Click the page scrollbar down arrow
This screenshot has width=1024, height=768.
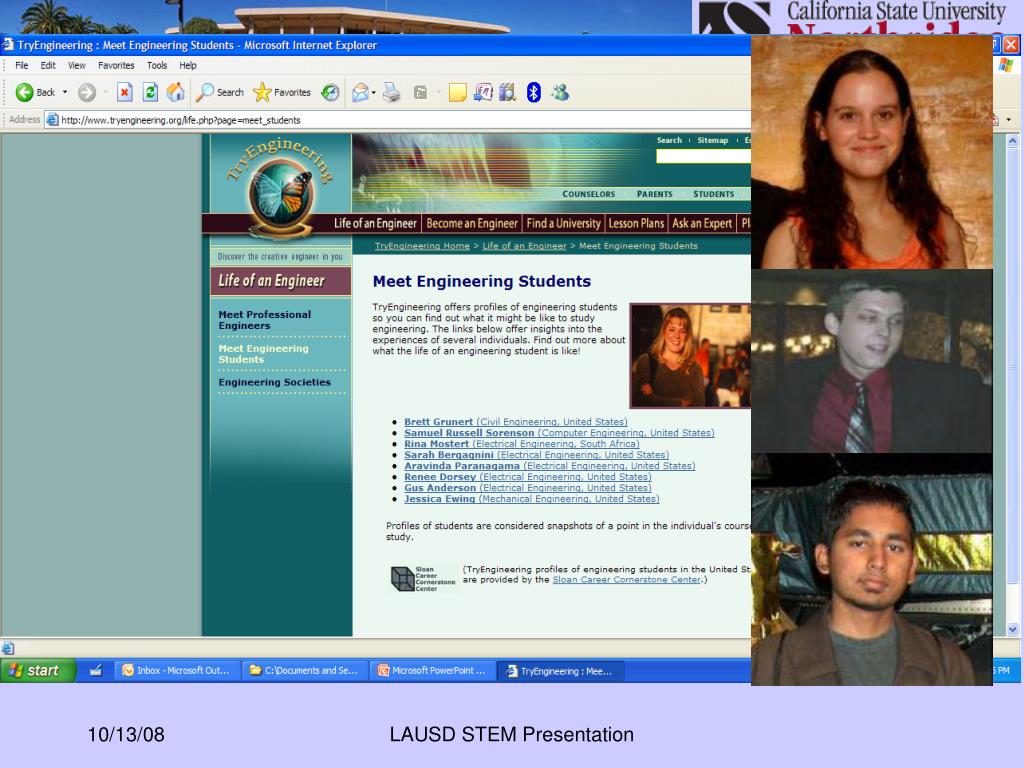coord(1012,630)
